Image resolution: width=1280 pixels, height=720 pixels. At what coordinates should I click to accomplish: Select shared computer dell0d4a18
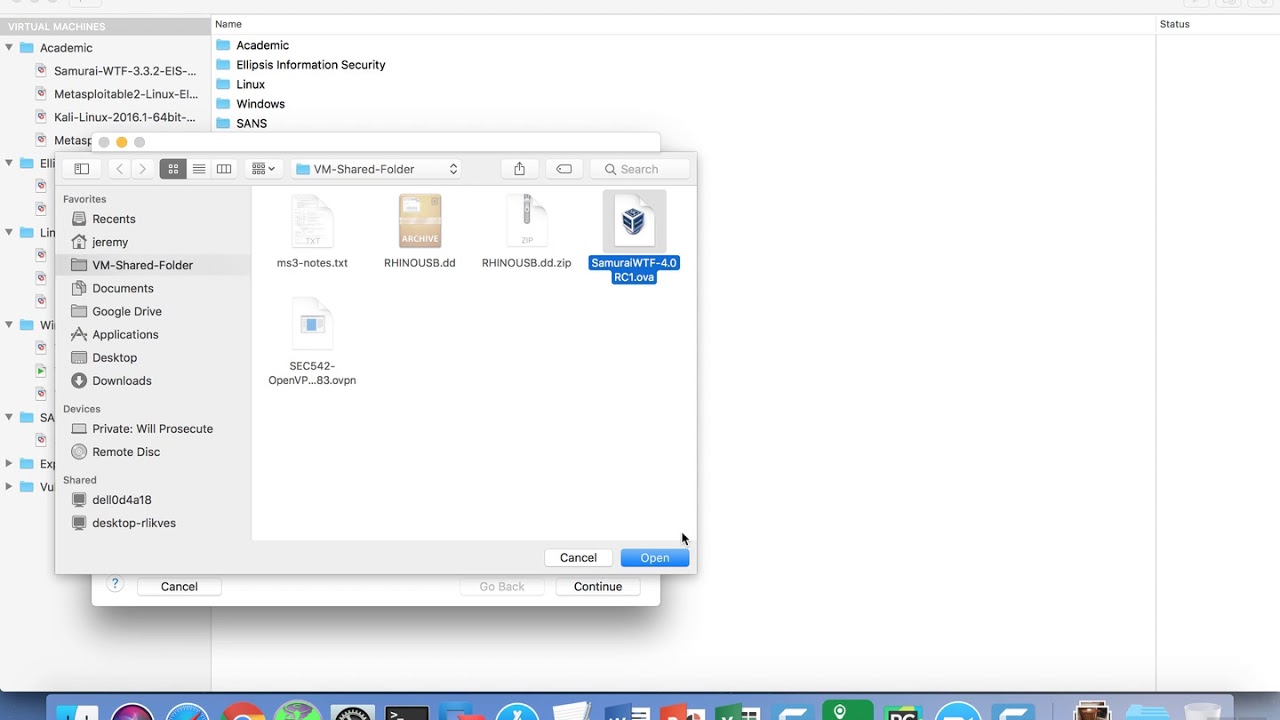(122, 499)
